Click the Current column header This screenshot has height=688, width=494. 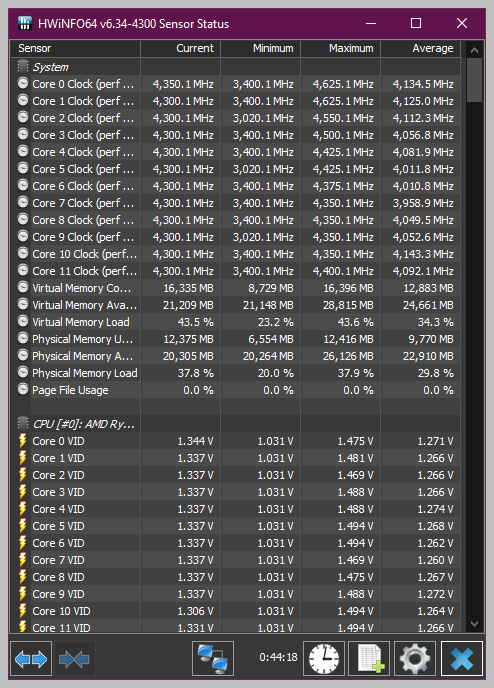(181, 49)
